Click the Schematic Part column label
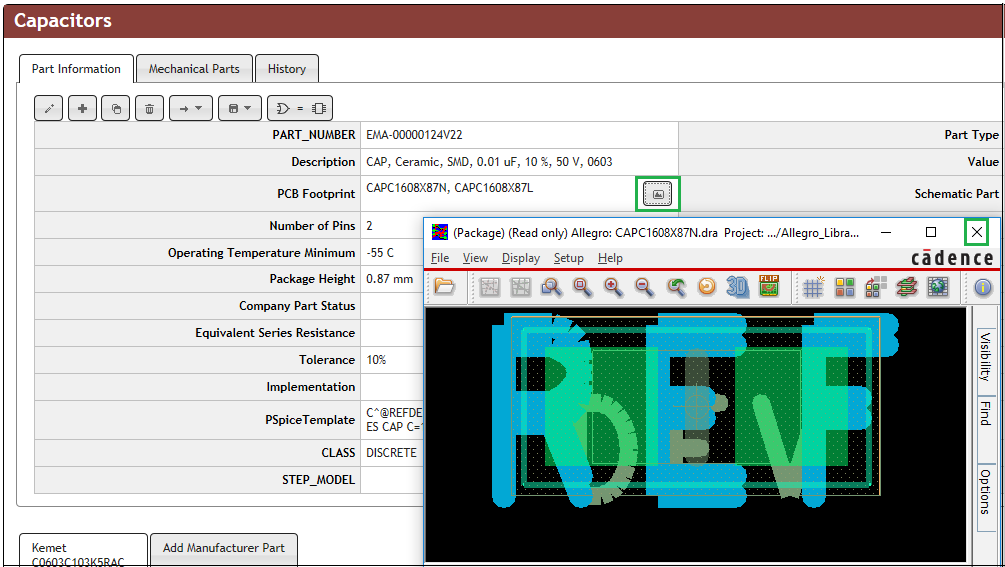Image resolution: width=1005 pixels, height=567 pixels. coord(956,193)
